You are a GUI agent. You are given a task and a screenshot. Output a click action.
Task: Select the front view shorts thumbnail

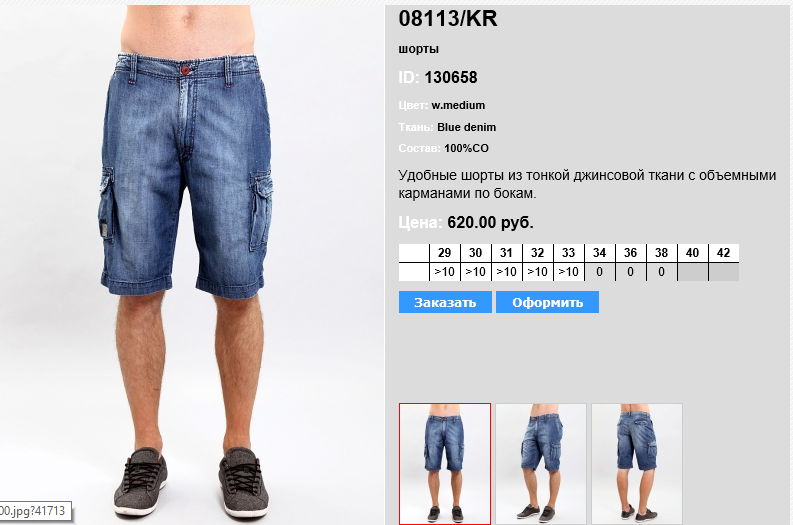(x=445, y=463)
